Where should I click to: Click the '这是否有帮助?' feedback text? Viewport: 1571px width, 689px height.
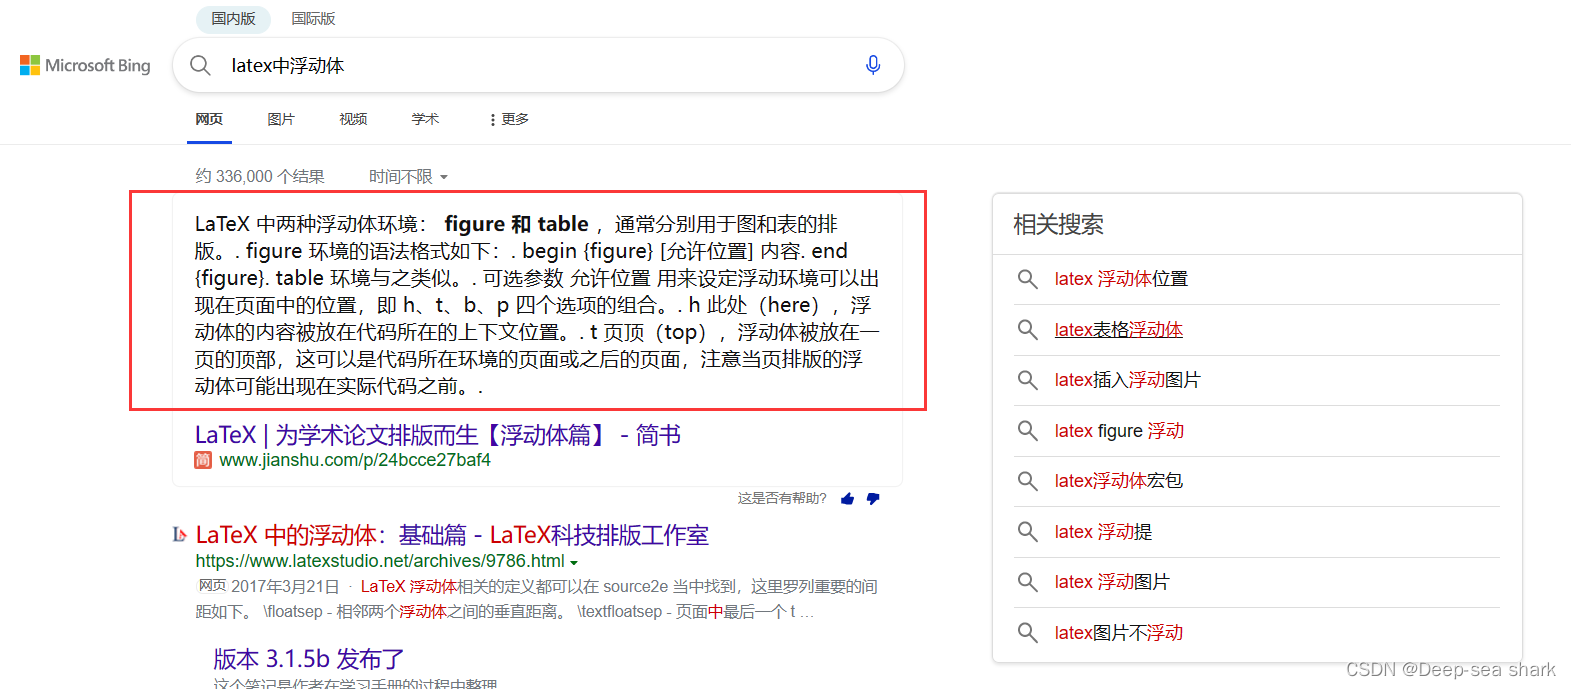(782, 498)
